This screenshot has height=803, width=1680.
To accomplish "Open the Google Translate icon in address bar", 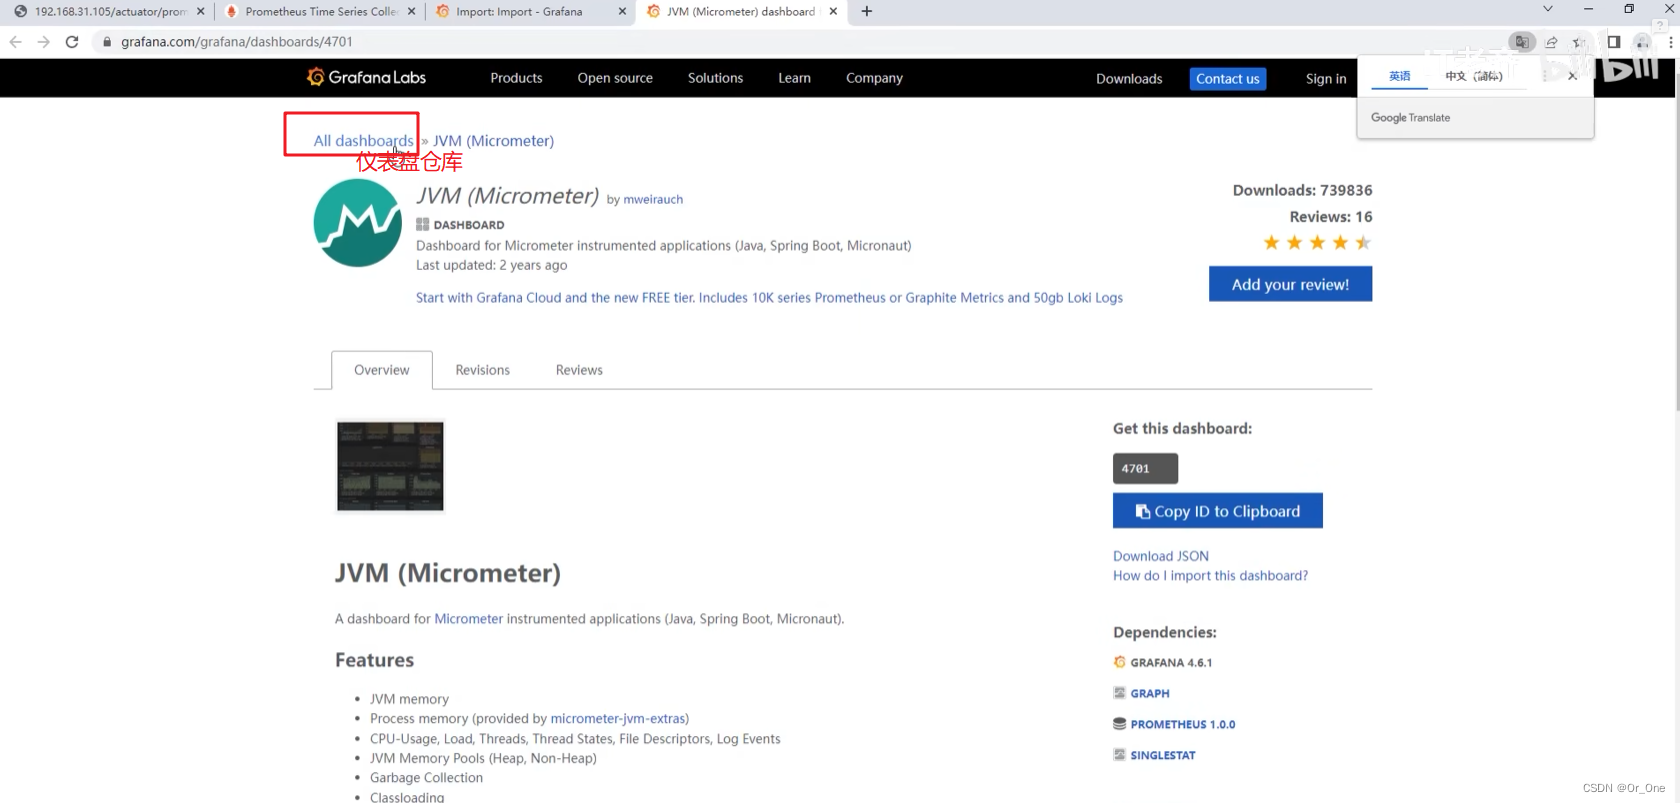I will coord(1522,42).
